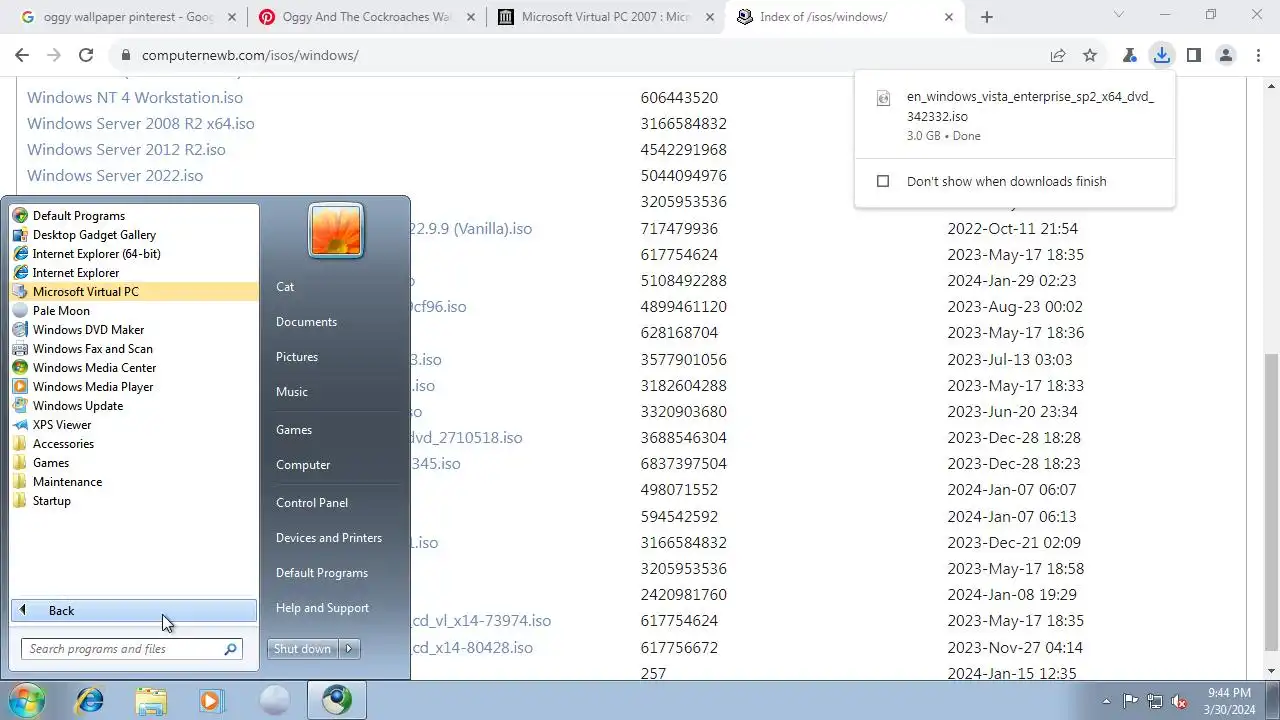Image resolution: width=1280 pixels, height=720 pixels.
Task: Toggle Chrome side panel icon
Action: click(x=1193, y=55)
